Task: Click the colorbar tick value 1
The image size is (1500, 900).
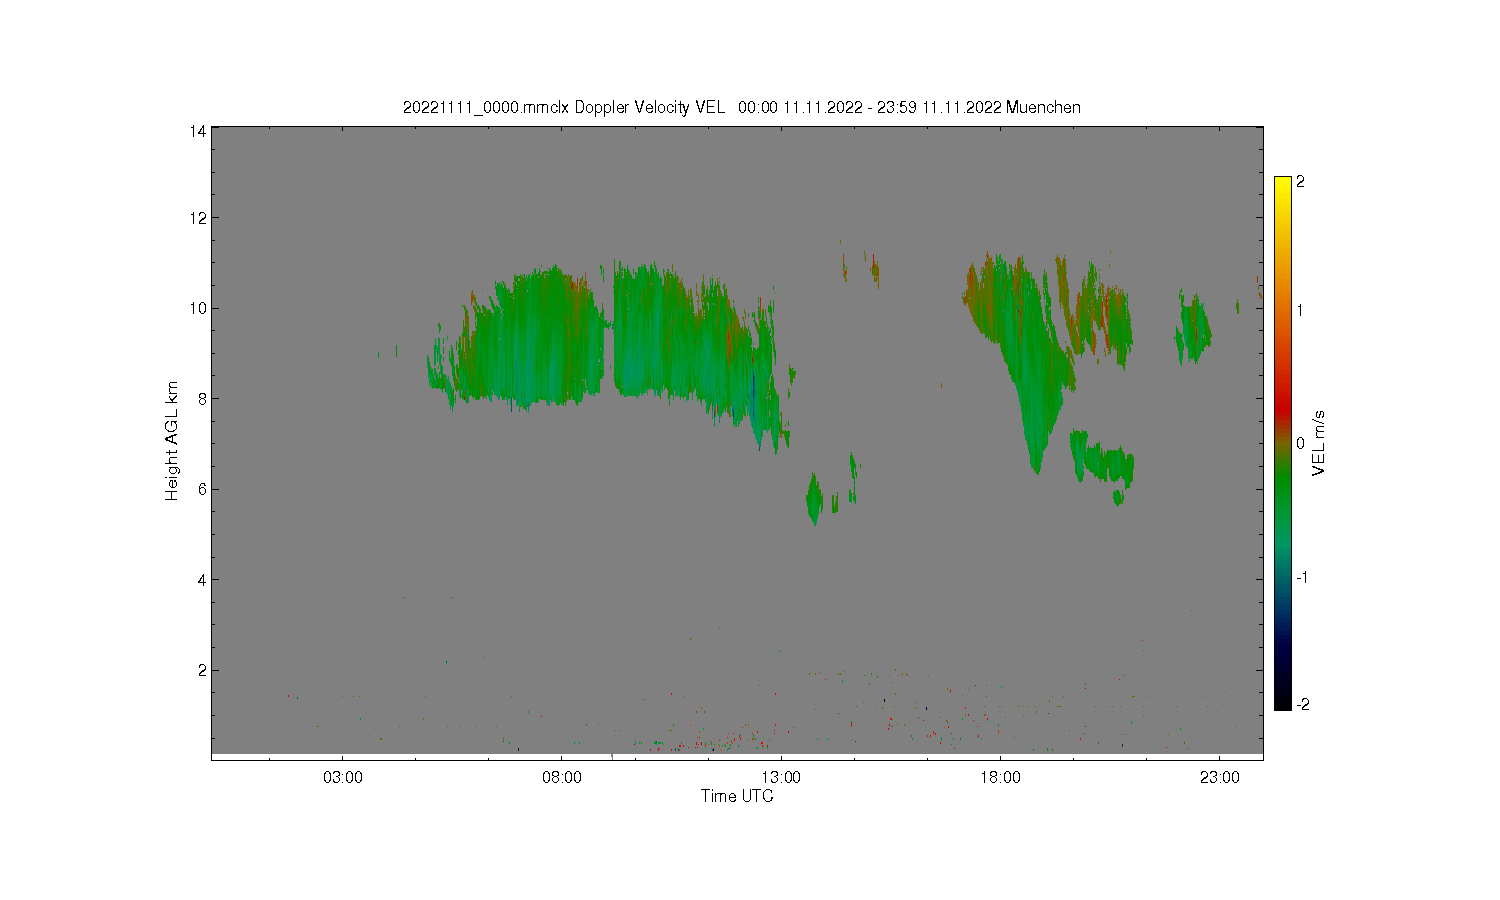Action: coord(1300,310)
